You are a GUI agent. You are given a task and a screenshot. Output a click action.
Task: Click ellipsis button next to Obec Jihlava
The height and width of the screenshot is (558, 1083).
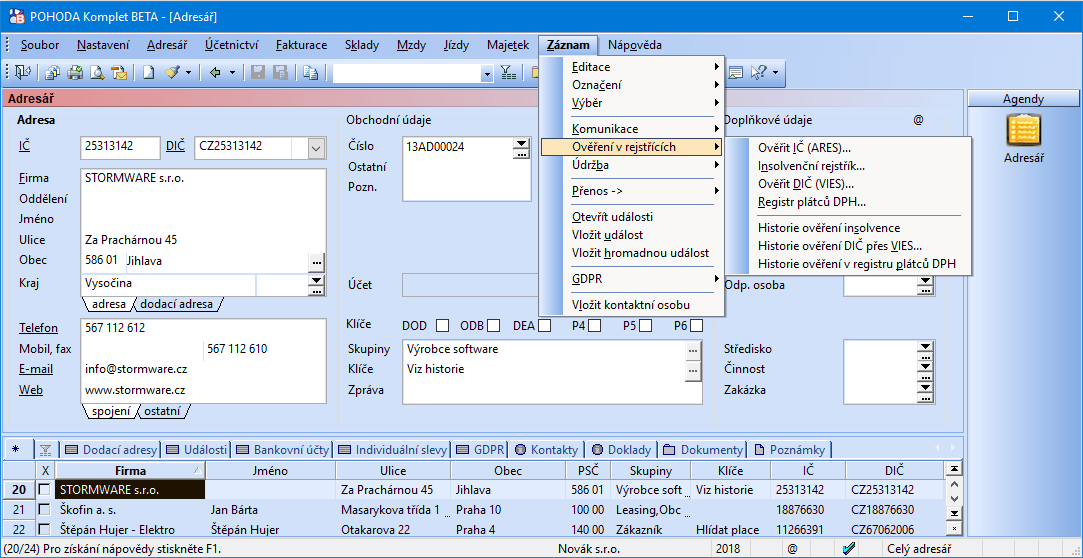[x=316, y=262]
